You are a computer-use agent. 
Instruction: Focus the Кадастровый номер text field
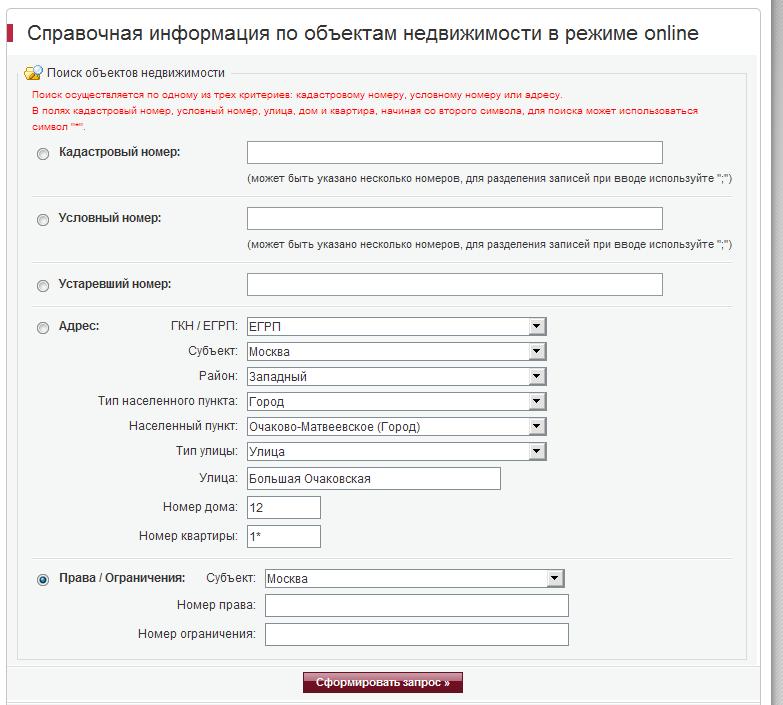coord(455,152)
